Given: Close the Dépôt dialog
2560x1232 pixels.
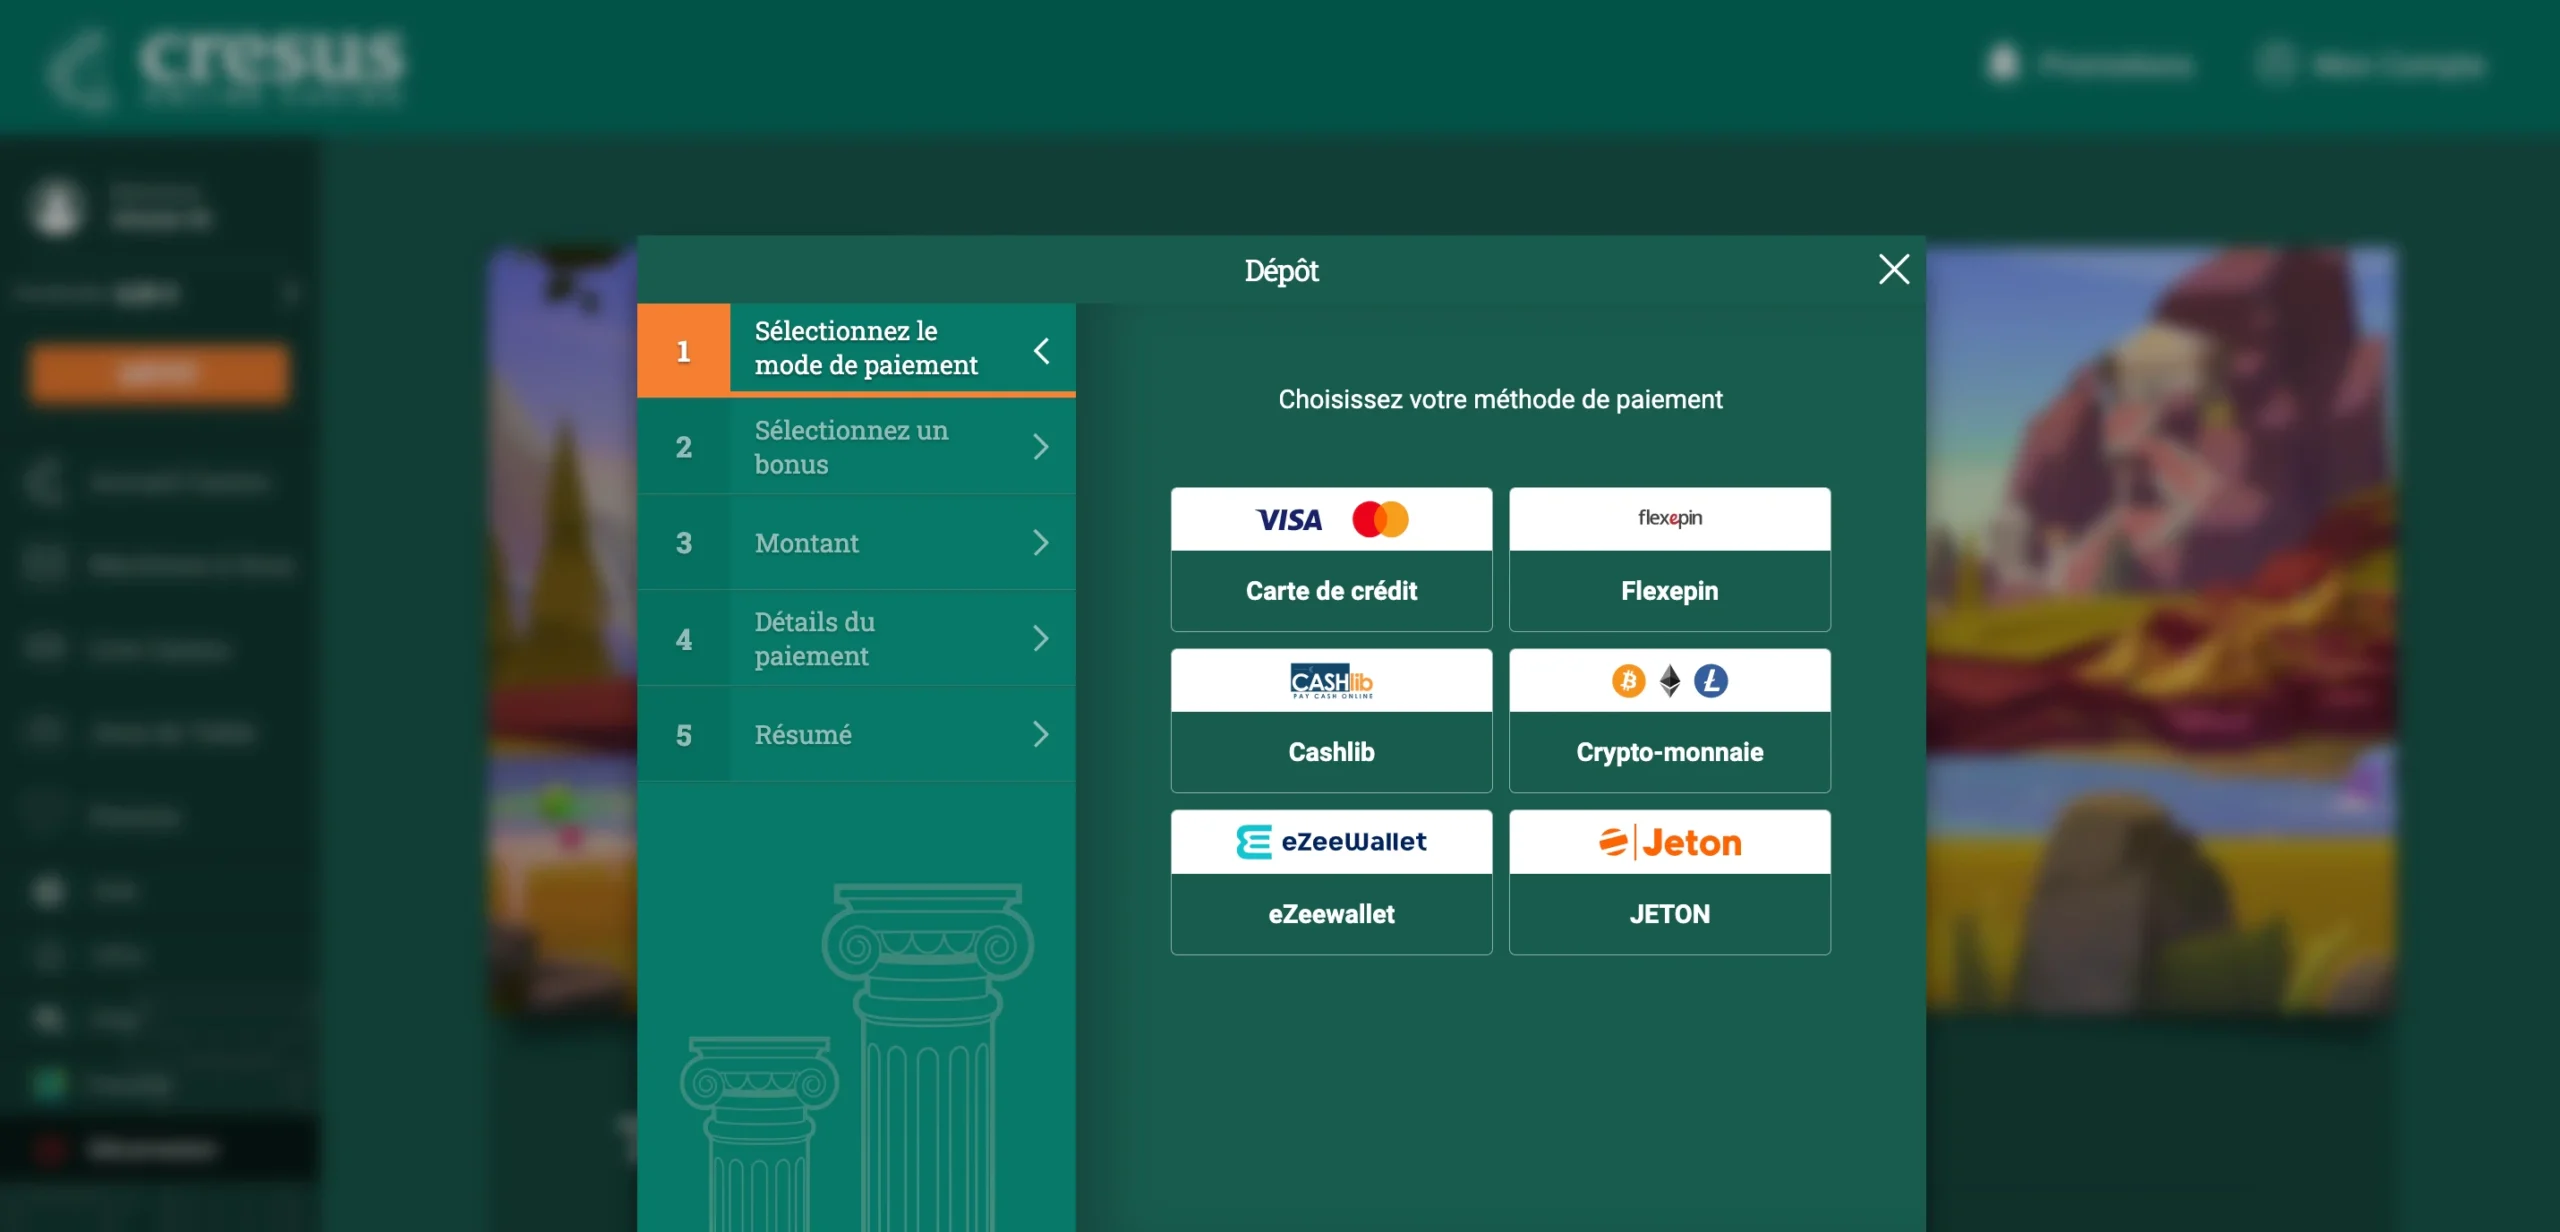Looking at the screenshot, I should pos(1893,269).
